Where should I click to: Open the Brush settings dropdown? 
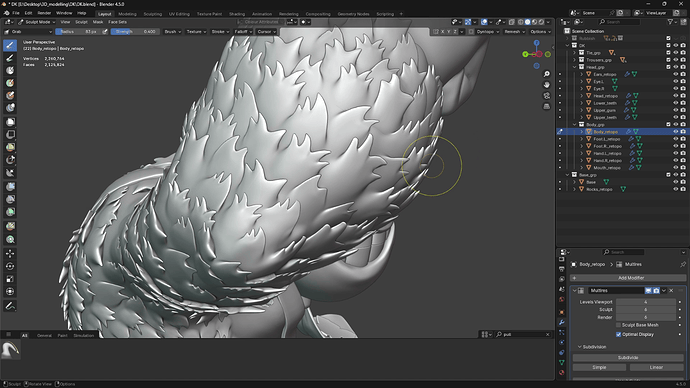172,32
